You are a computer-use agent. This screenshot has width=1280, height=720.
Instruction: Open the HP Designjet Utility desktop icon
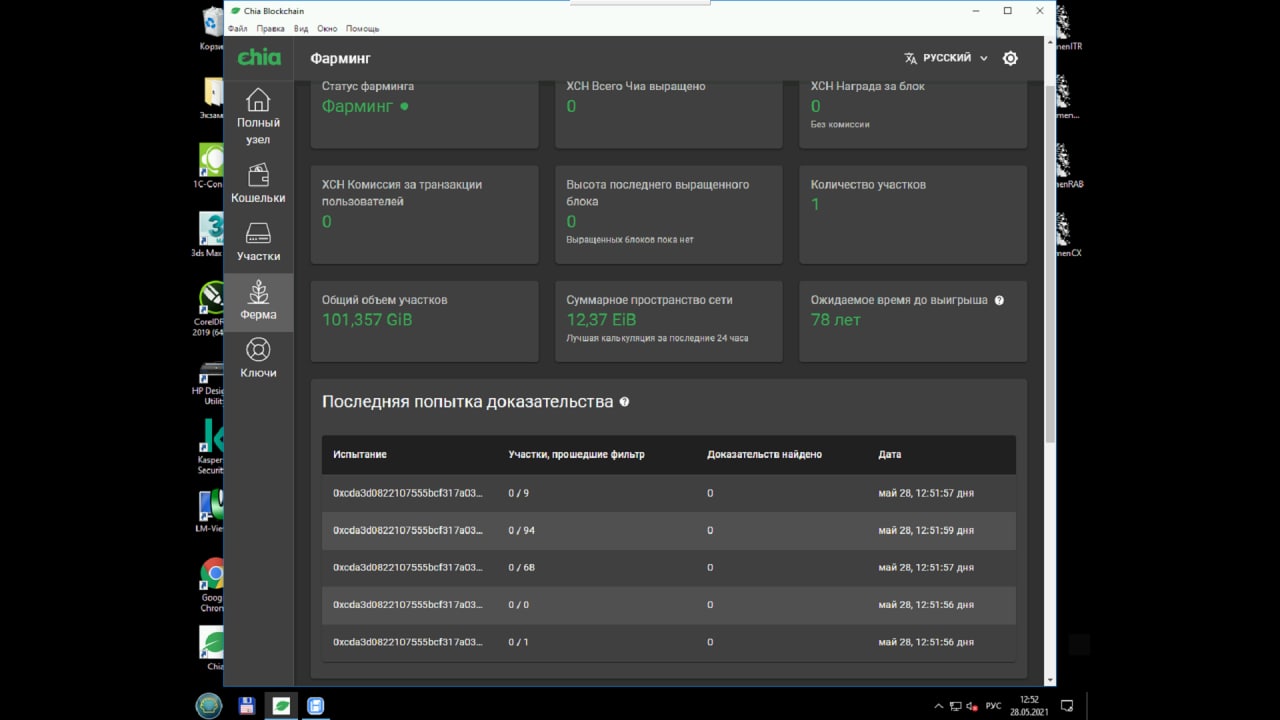point(210,383)
